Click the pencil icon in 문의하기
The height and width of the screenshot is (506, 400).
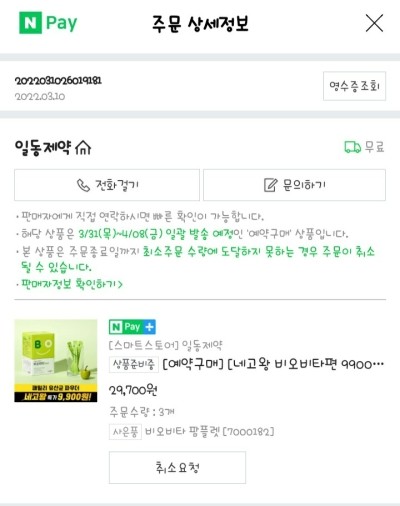[x=270, y=185]
